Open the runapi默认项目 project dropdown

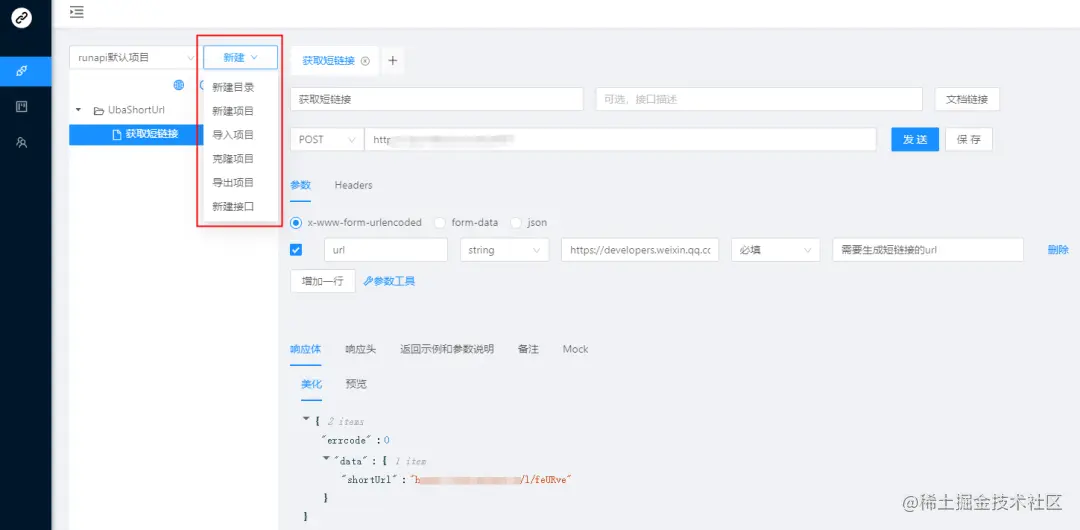coord(134,58)
